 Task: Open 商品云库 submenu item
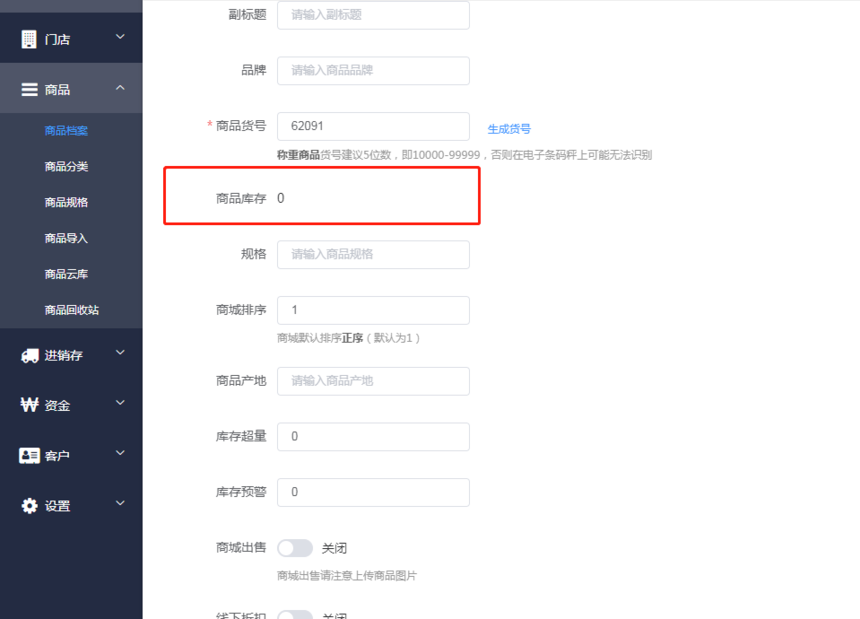66,274
